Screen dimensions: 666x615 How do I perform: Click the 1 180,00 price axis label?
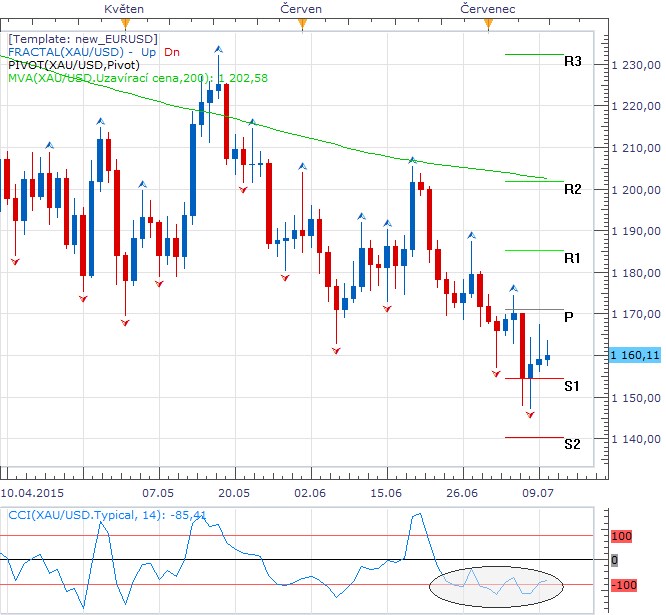pyautogui.click(x=636, y=273)
